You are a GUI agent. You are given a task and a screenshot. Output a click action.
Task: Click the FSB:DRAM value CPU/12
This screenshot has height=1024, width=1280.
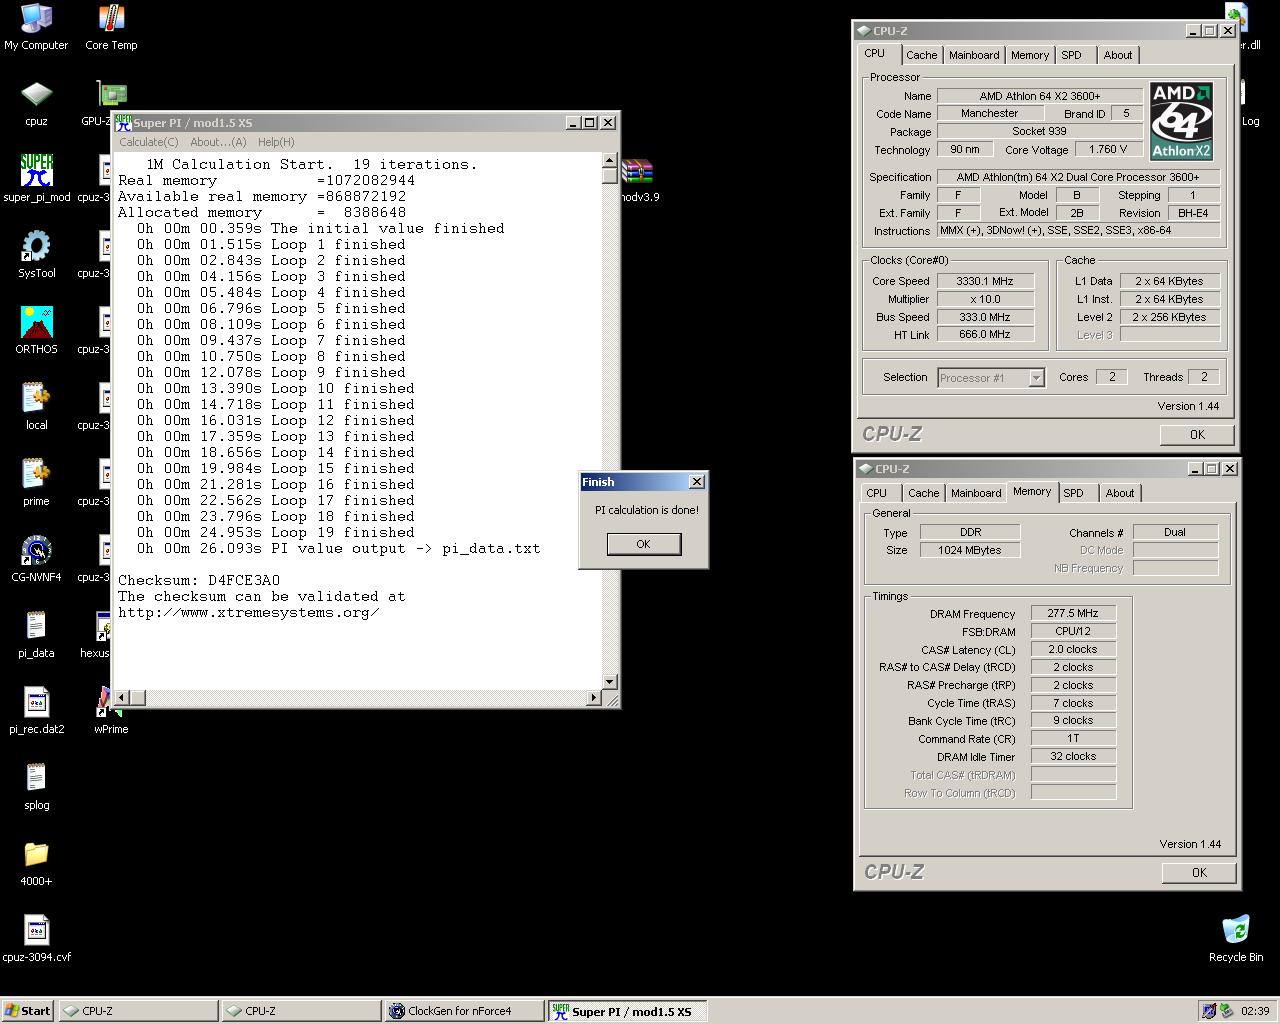pyautogui.click(x=1073, y=632)
